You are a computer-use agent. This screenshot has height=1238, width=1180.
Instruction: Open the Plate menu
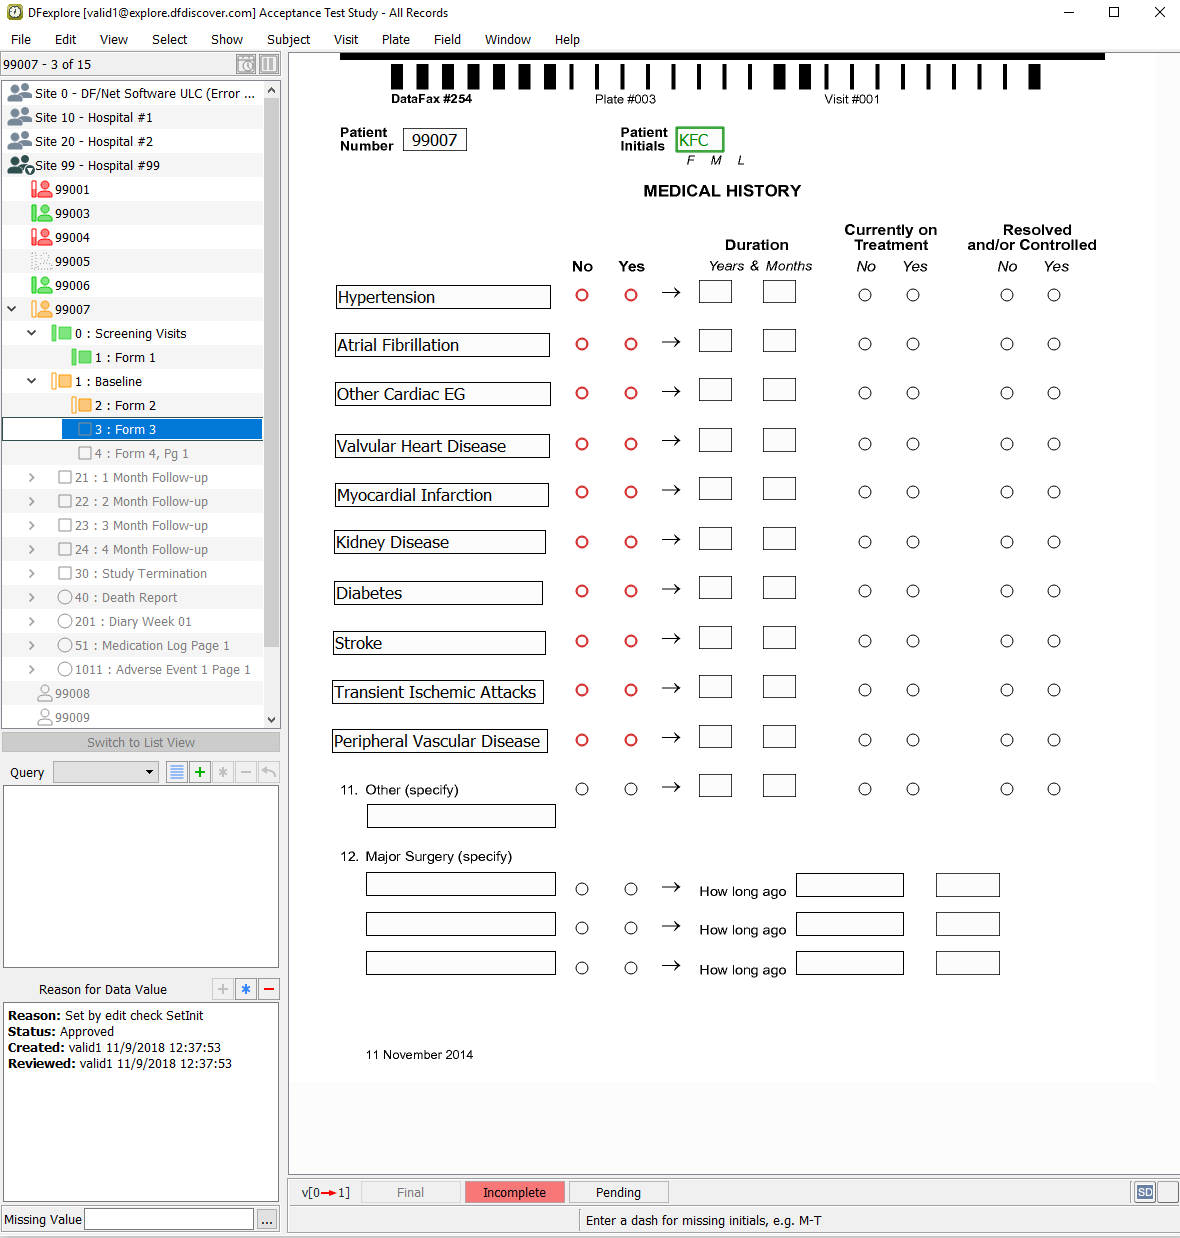coord(396,40)
